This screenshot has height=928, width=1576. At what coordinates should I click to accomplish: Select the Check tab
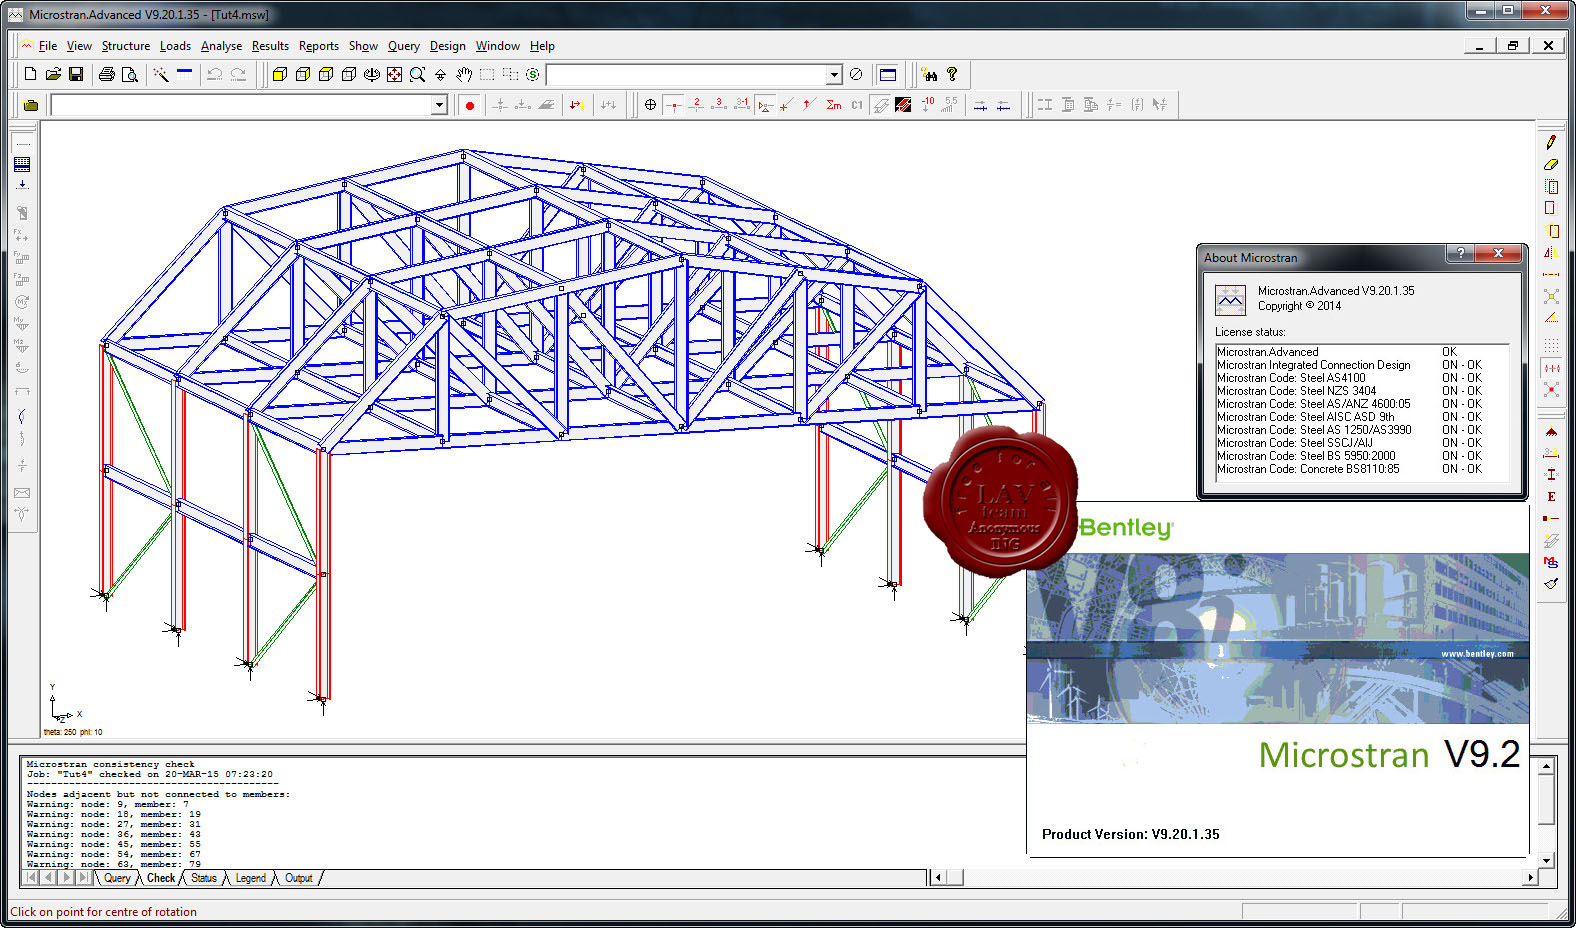tap(161, 878)
